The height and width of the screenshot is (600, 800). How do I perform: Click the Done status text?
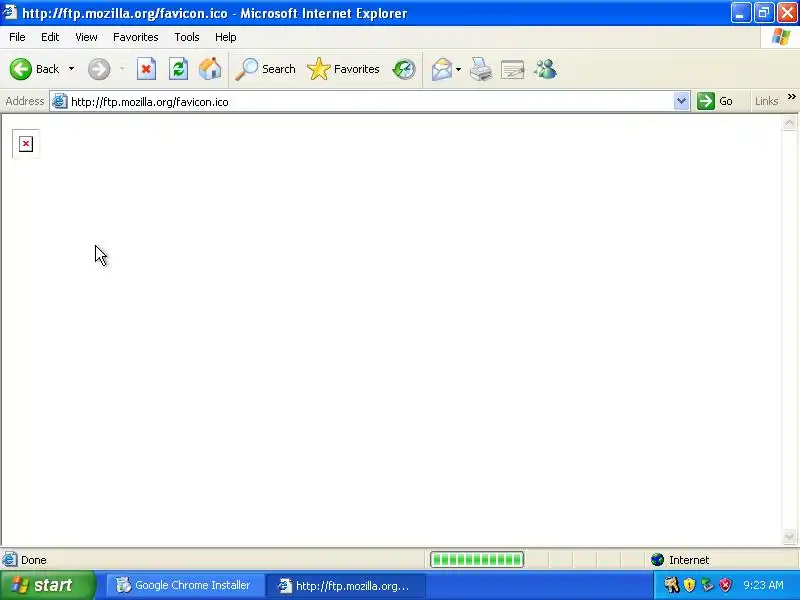pos(34,560)
